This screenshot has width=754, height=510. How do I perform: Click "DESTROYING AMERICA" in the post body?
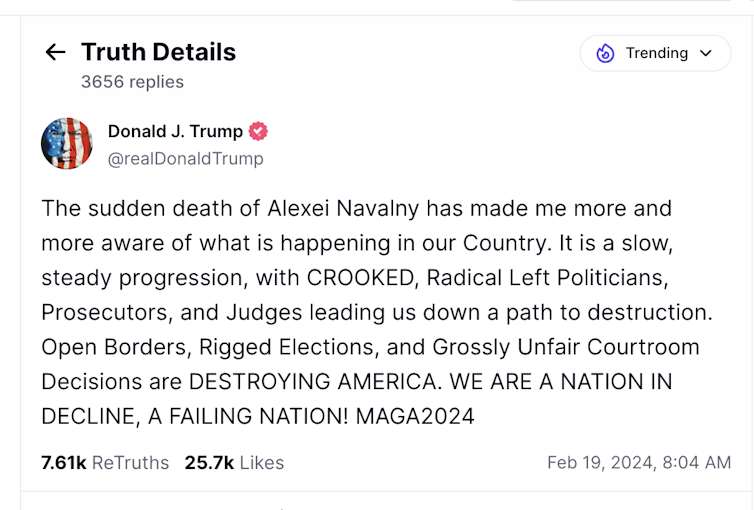coord(314,381)
